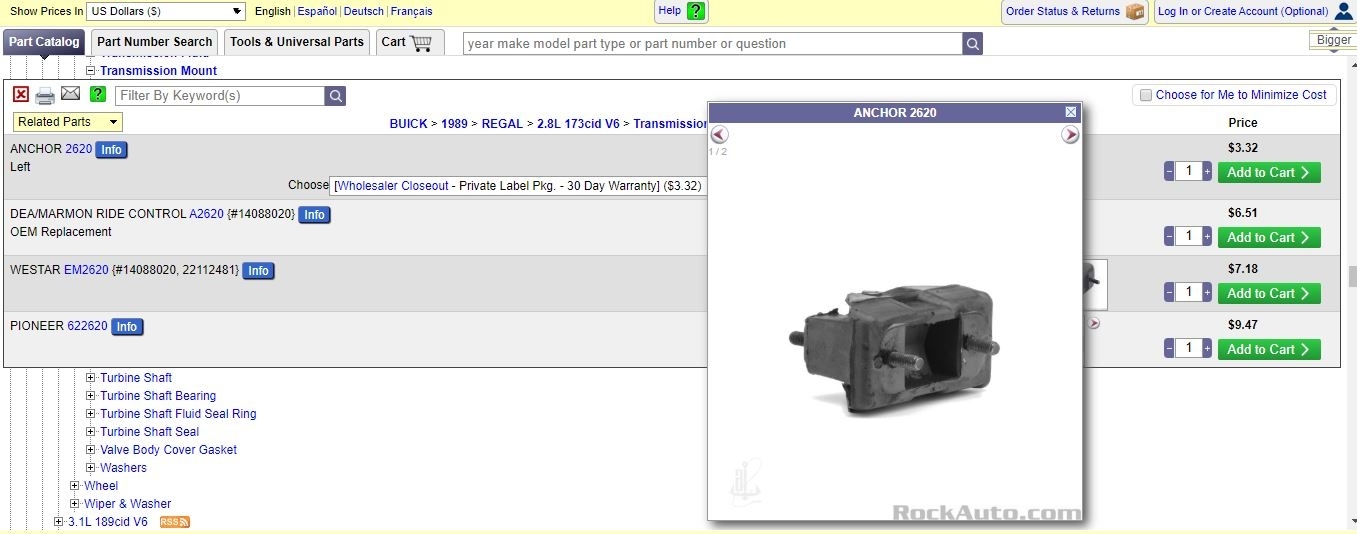1357x534 pixels.
Task: Switch language to Français
Action: point(412,11)
